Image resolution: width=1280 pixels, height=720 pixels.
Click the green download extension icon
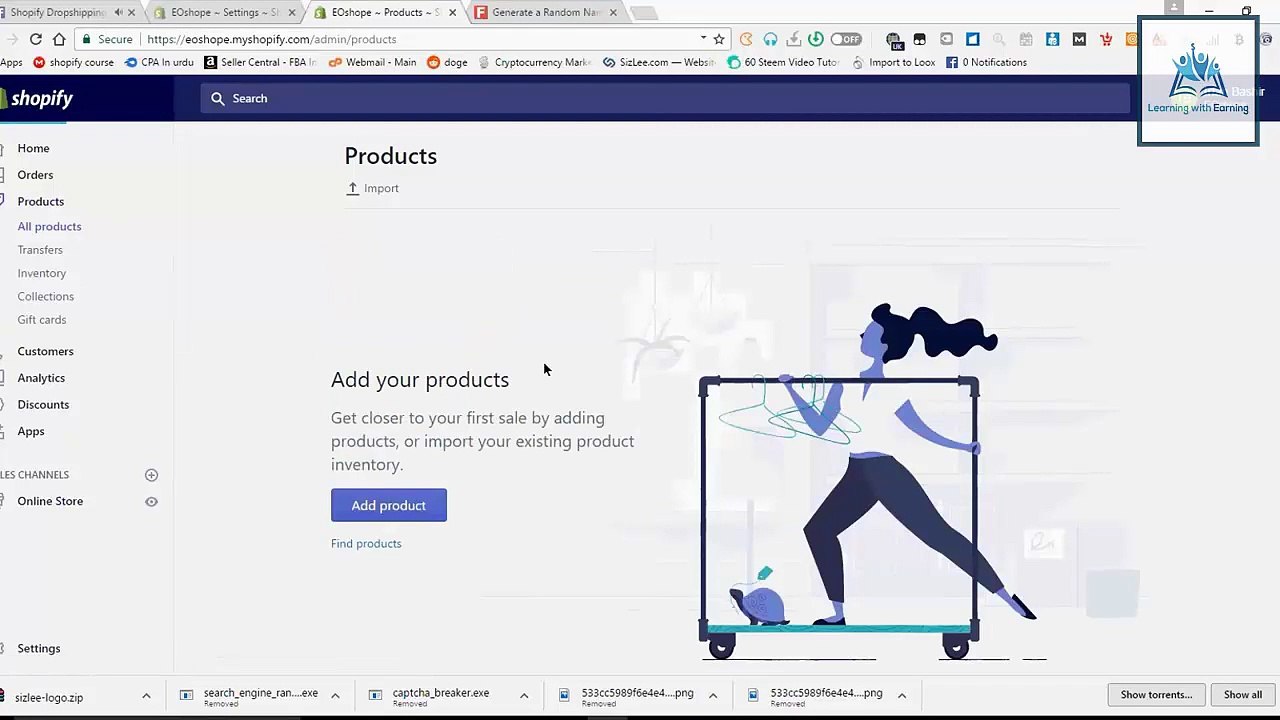816,39
